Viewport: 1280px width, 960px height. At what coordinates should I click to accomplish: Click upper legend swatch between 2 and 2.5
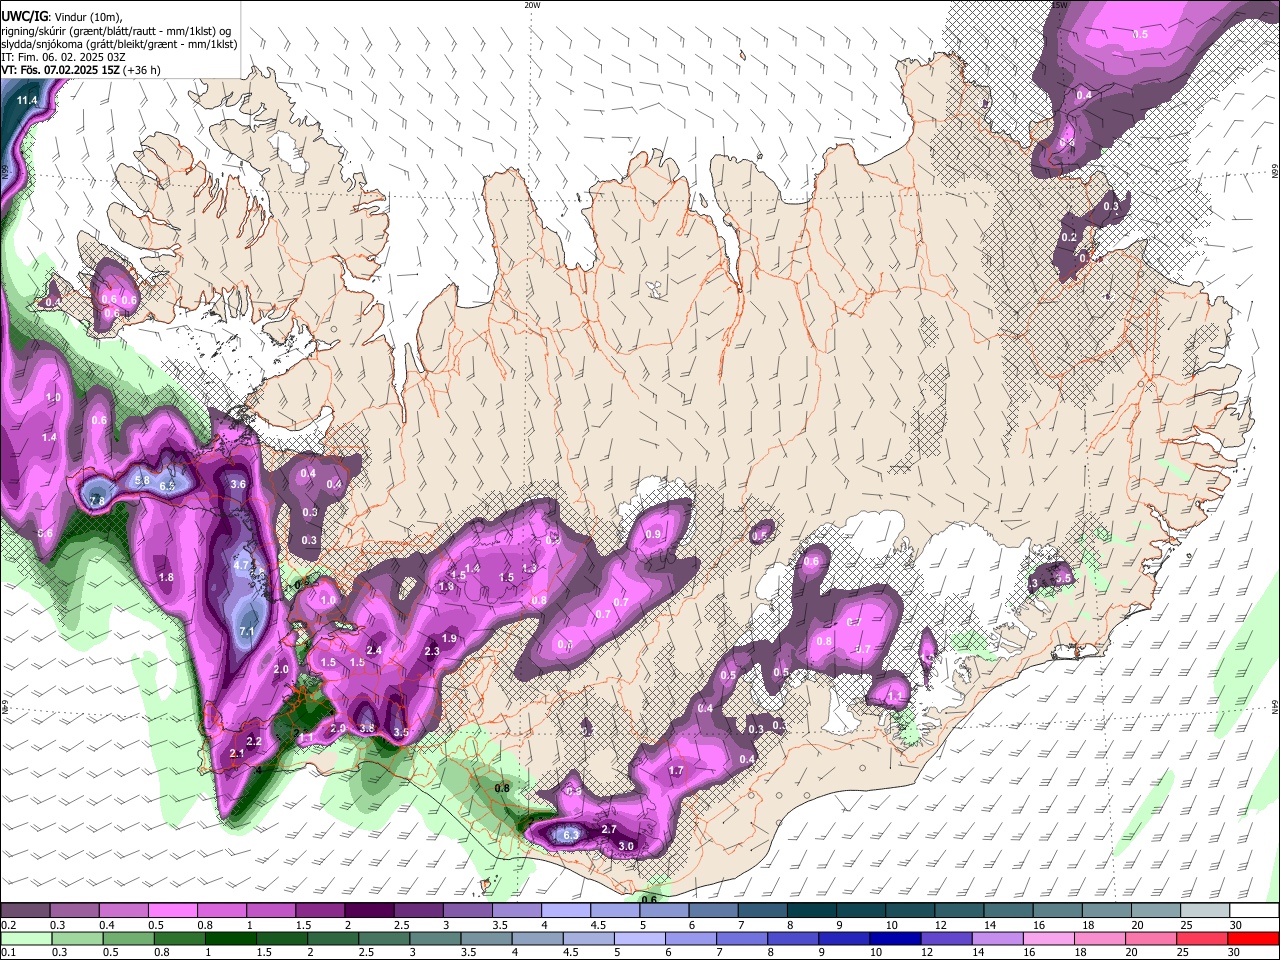(x=368, y=911)
